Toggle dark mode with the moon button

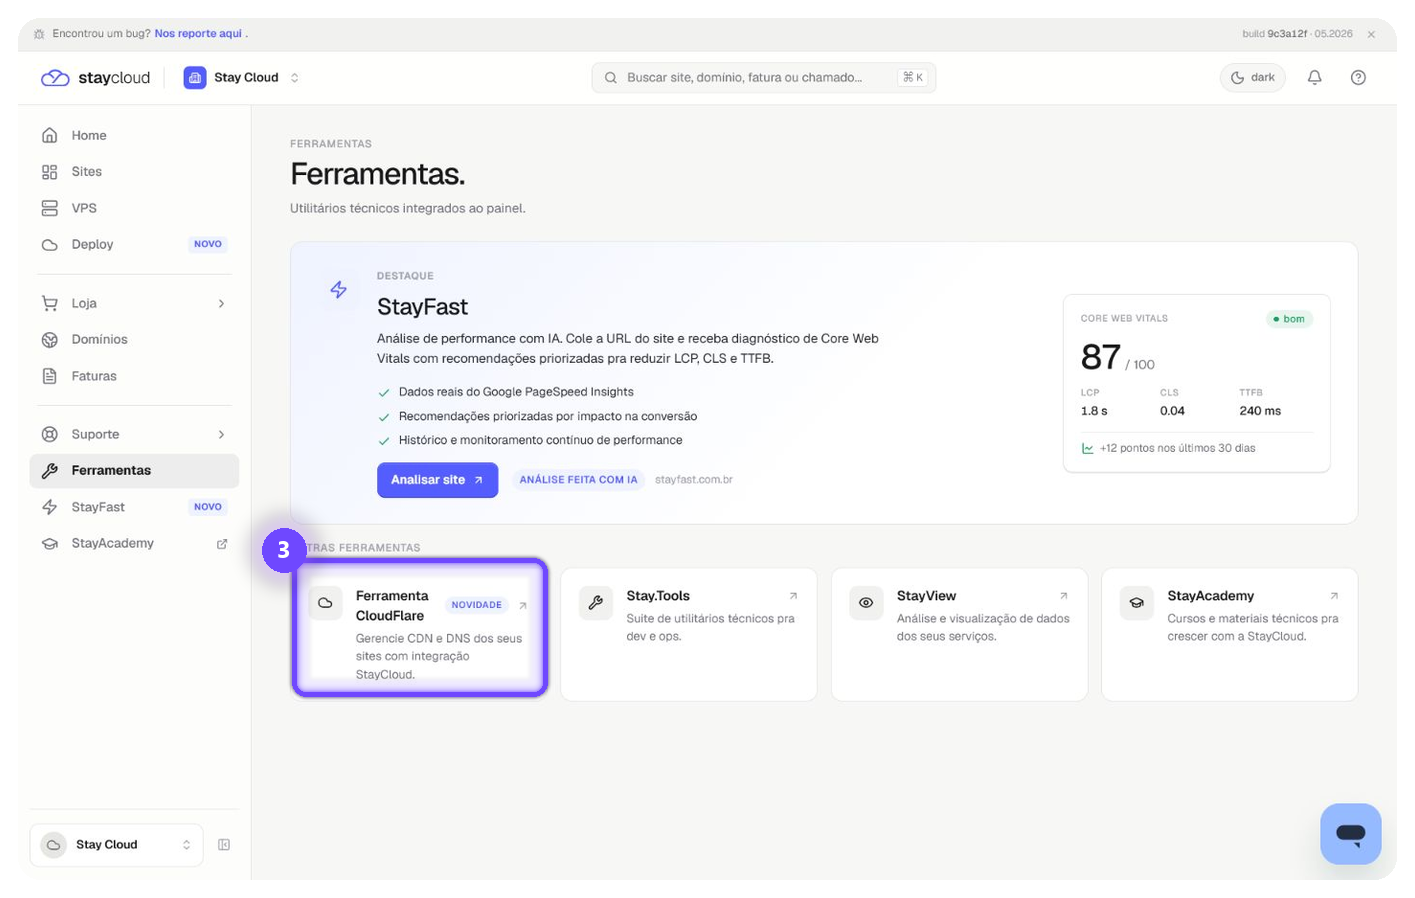(x=1252, y=77)
